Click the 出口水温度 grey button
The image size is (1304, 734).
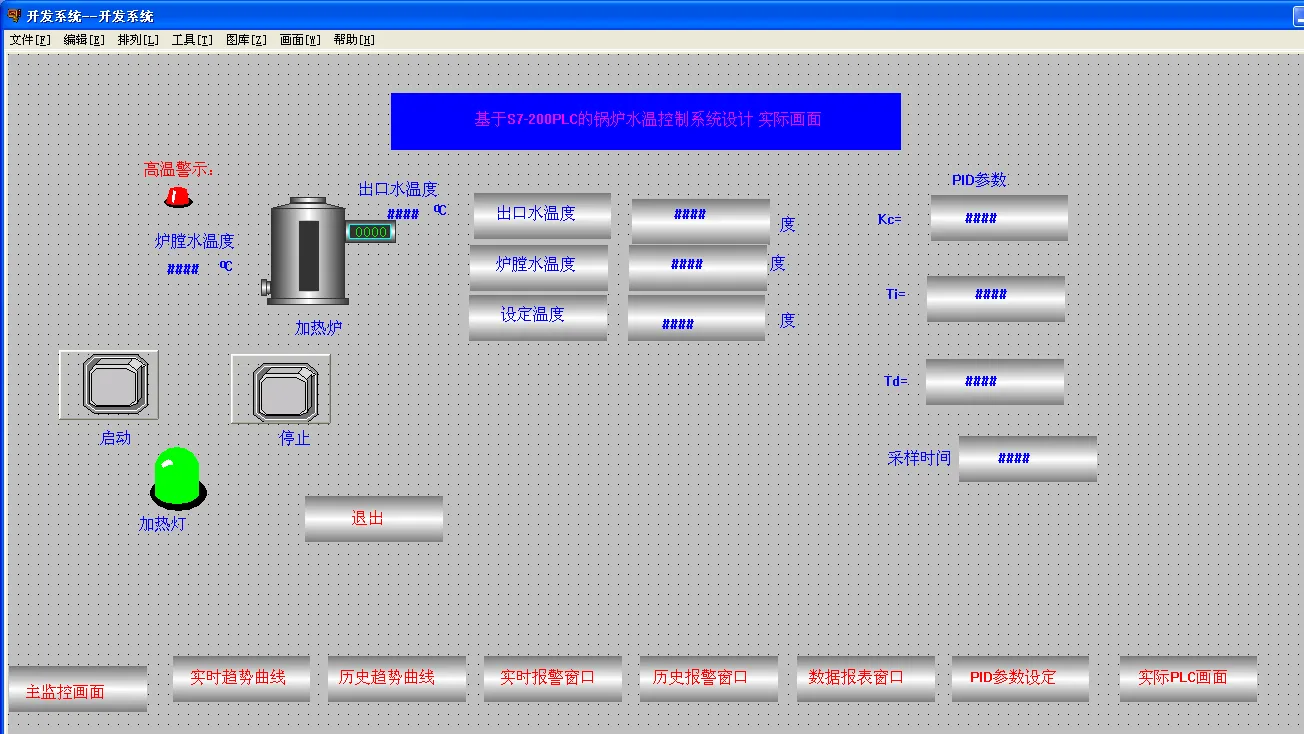pos(542,216)
